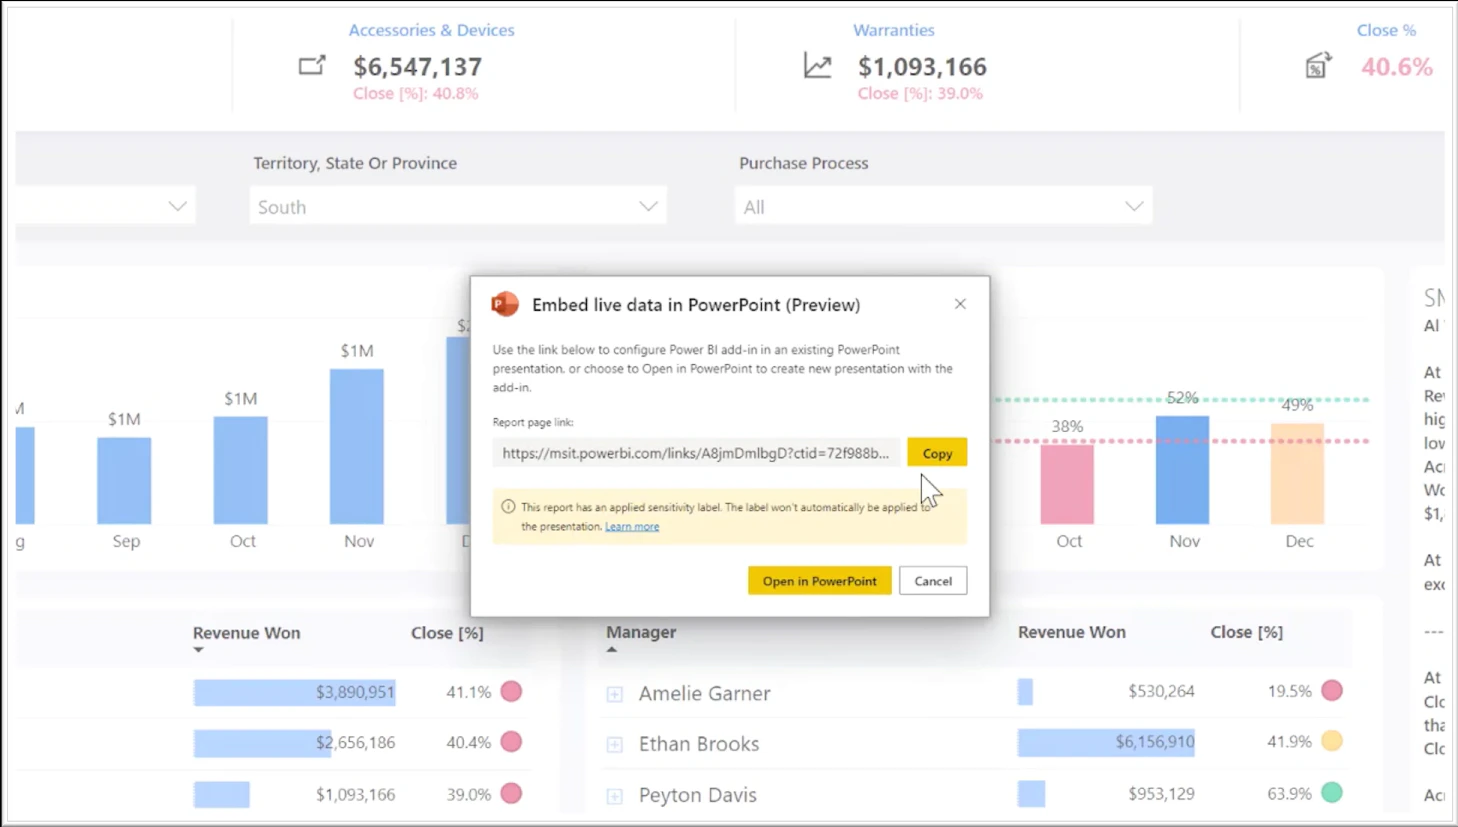The height and width of the screenshot is (827, 1458).
Task: Click the PowerPoint logo in the dialog
Action: click(505, 304)
